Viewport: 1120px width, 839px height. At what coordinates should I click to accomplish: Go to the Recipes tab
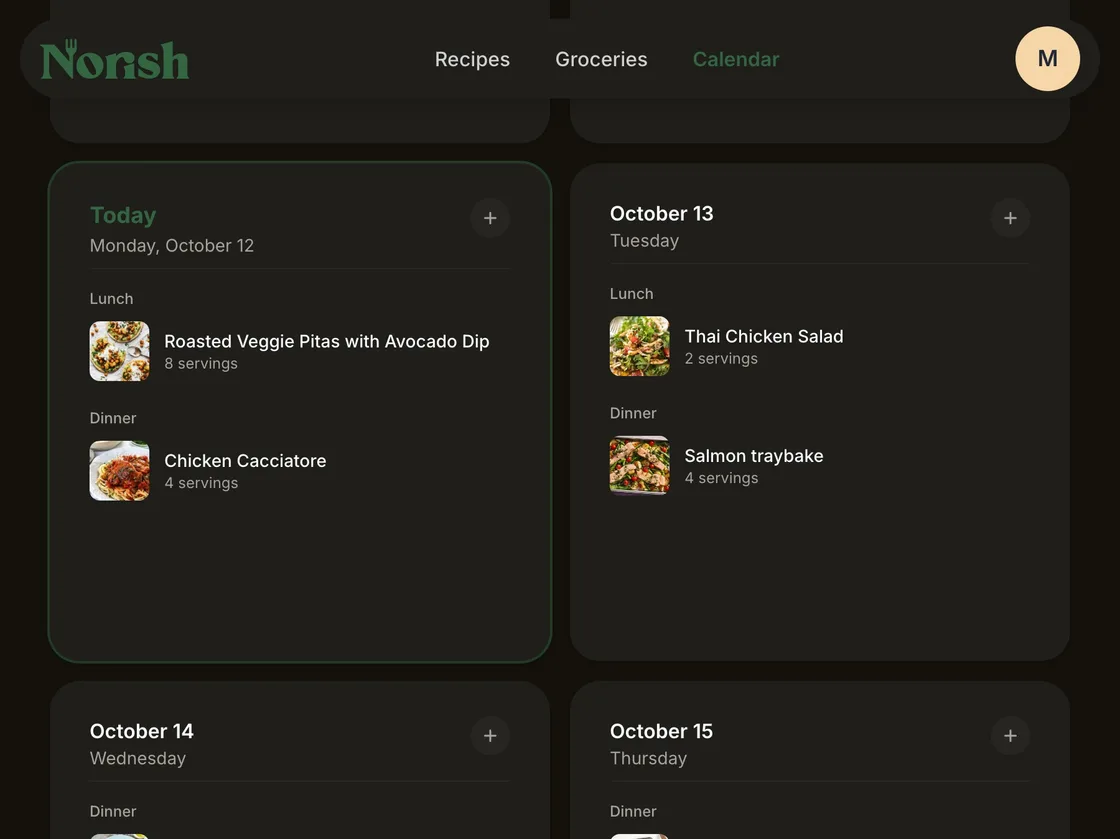pyautogui.click(x=472, y=59)
